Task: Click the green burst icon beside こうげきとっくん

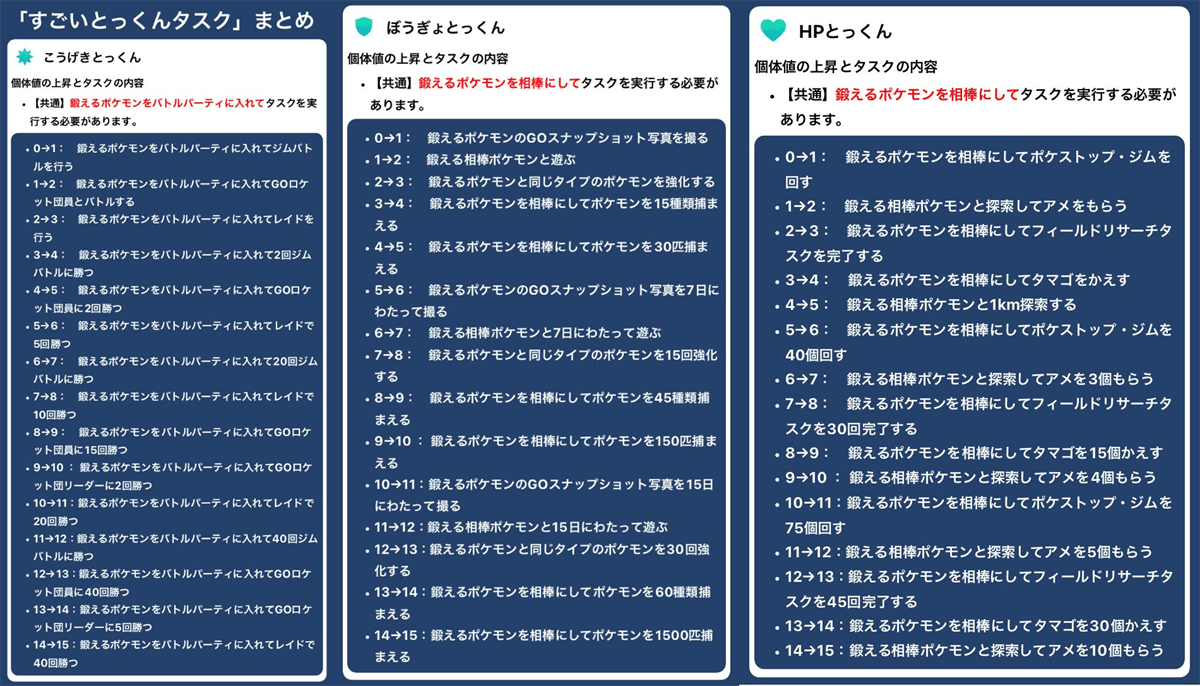Action: [24, 58]
